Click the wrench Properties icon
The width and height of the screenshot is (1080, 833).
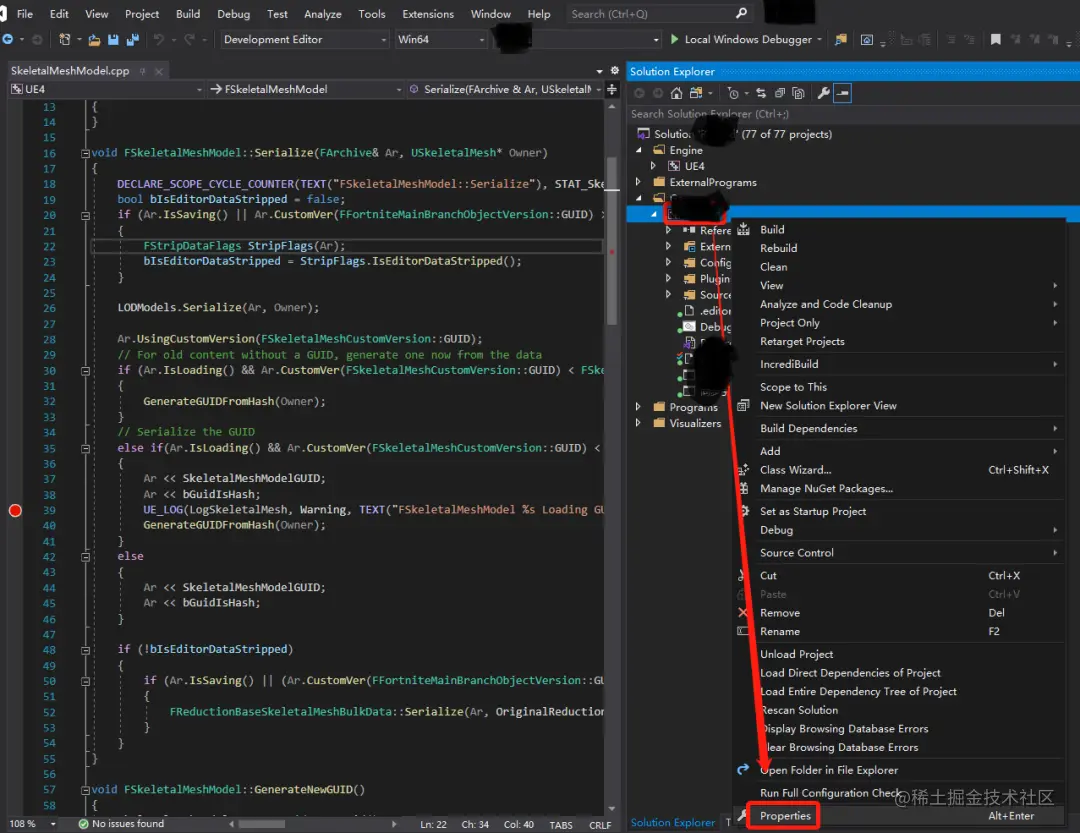pos(823,93)
